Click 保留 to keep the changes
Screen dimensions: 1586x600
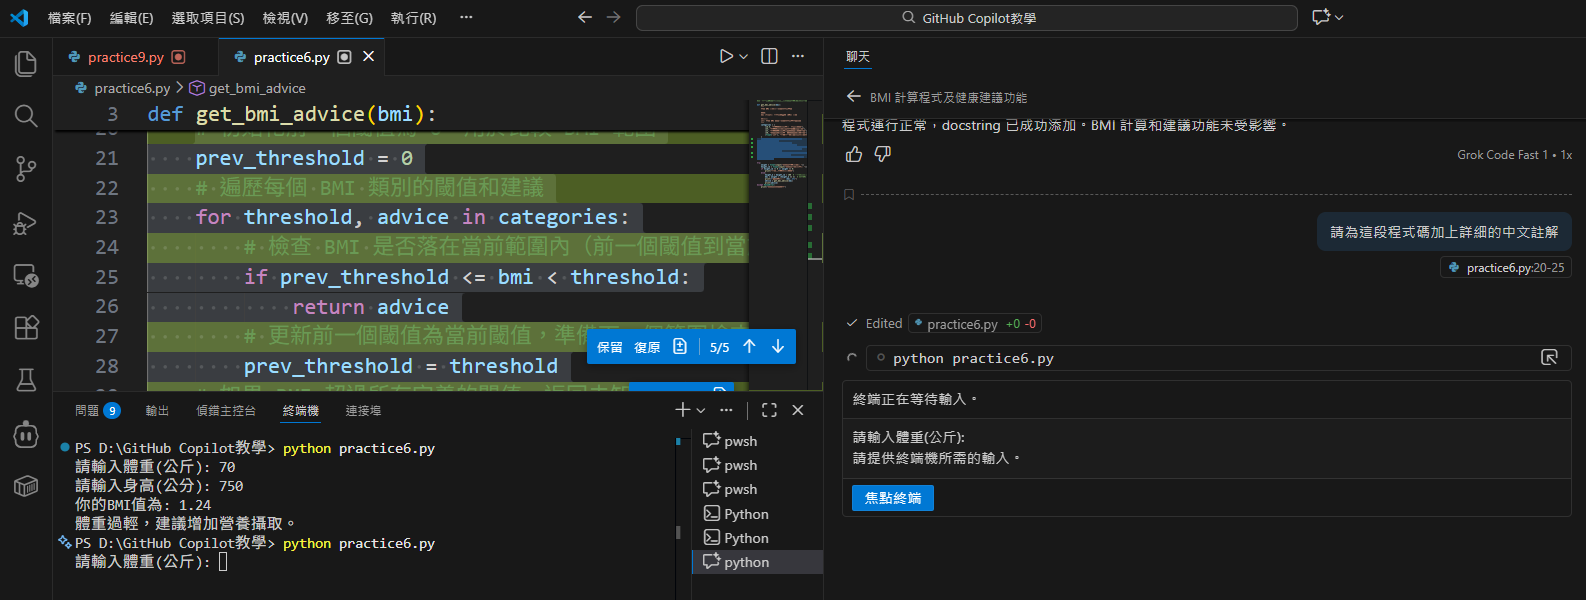tap(609, 347)
